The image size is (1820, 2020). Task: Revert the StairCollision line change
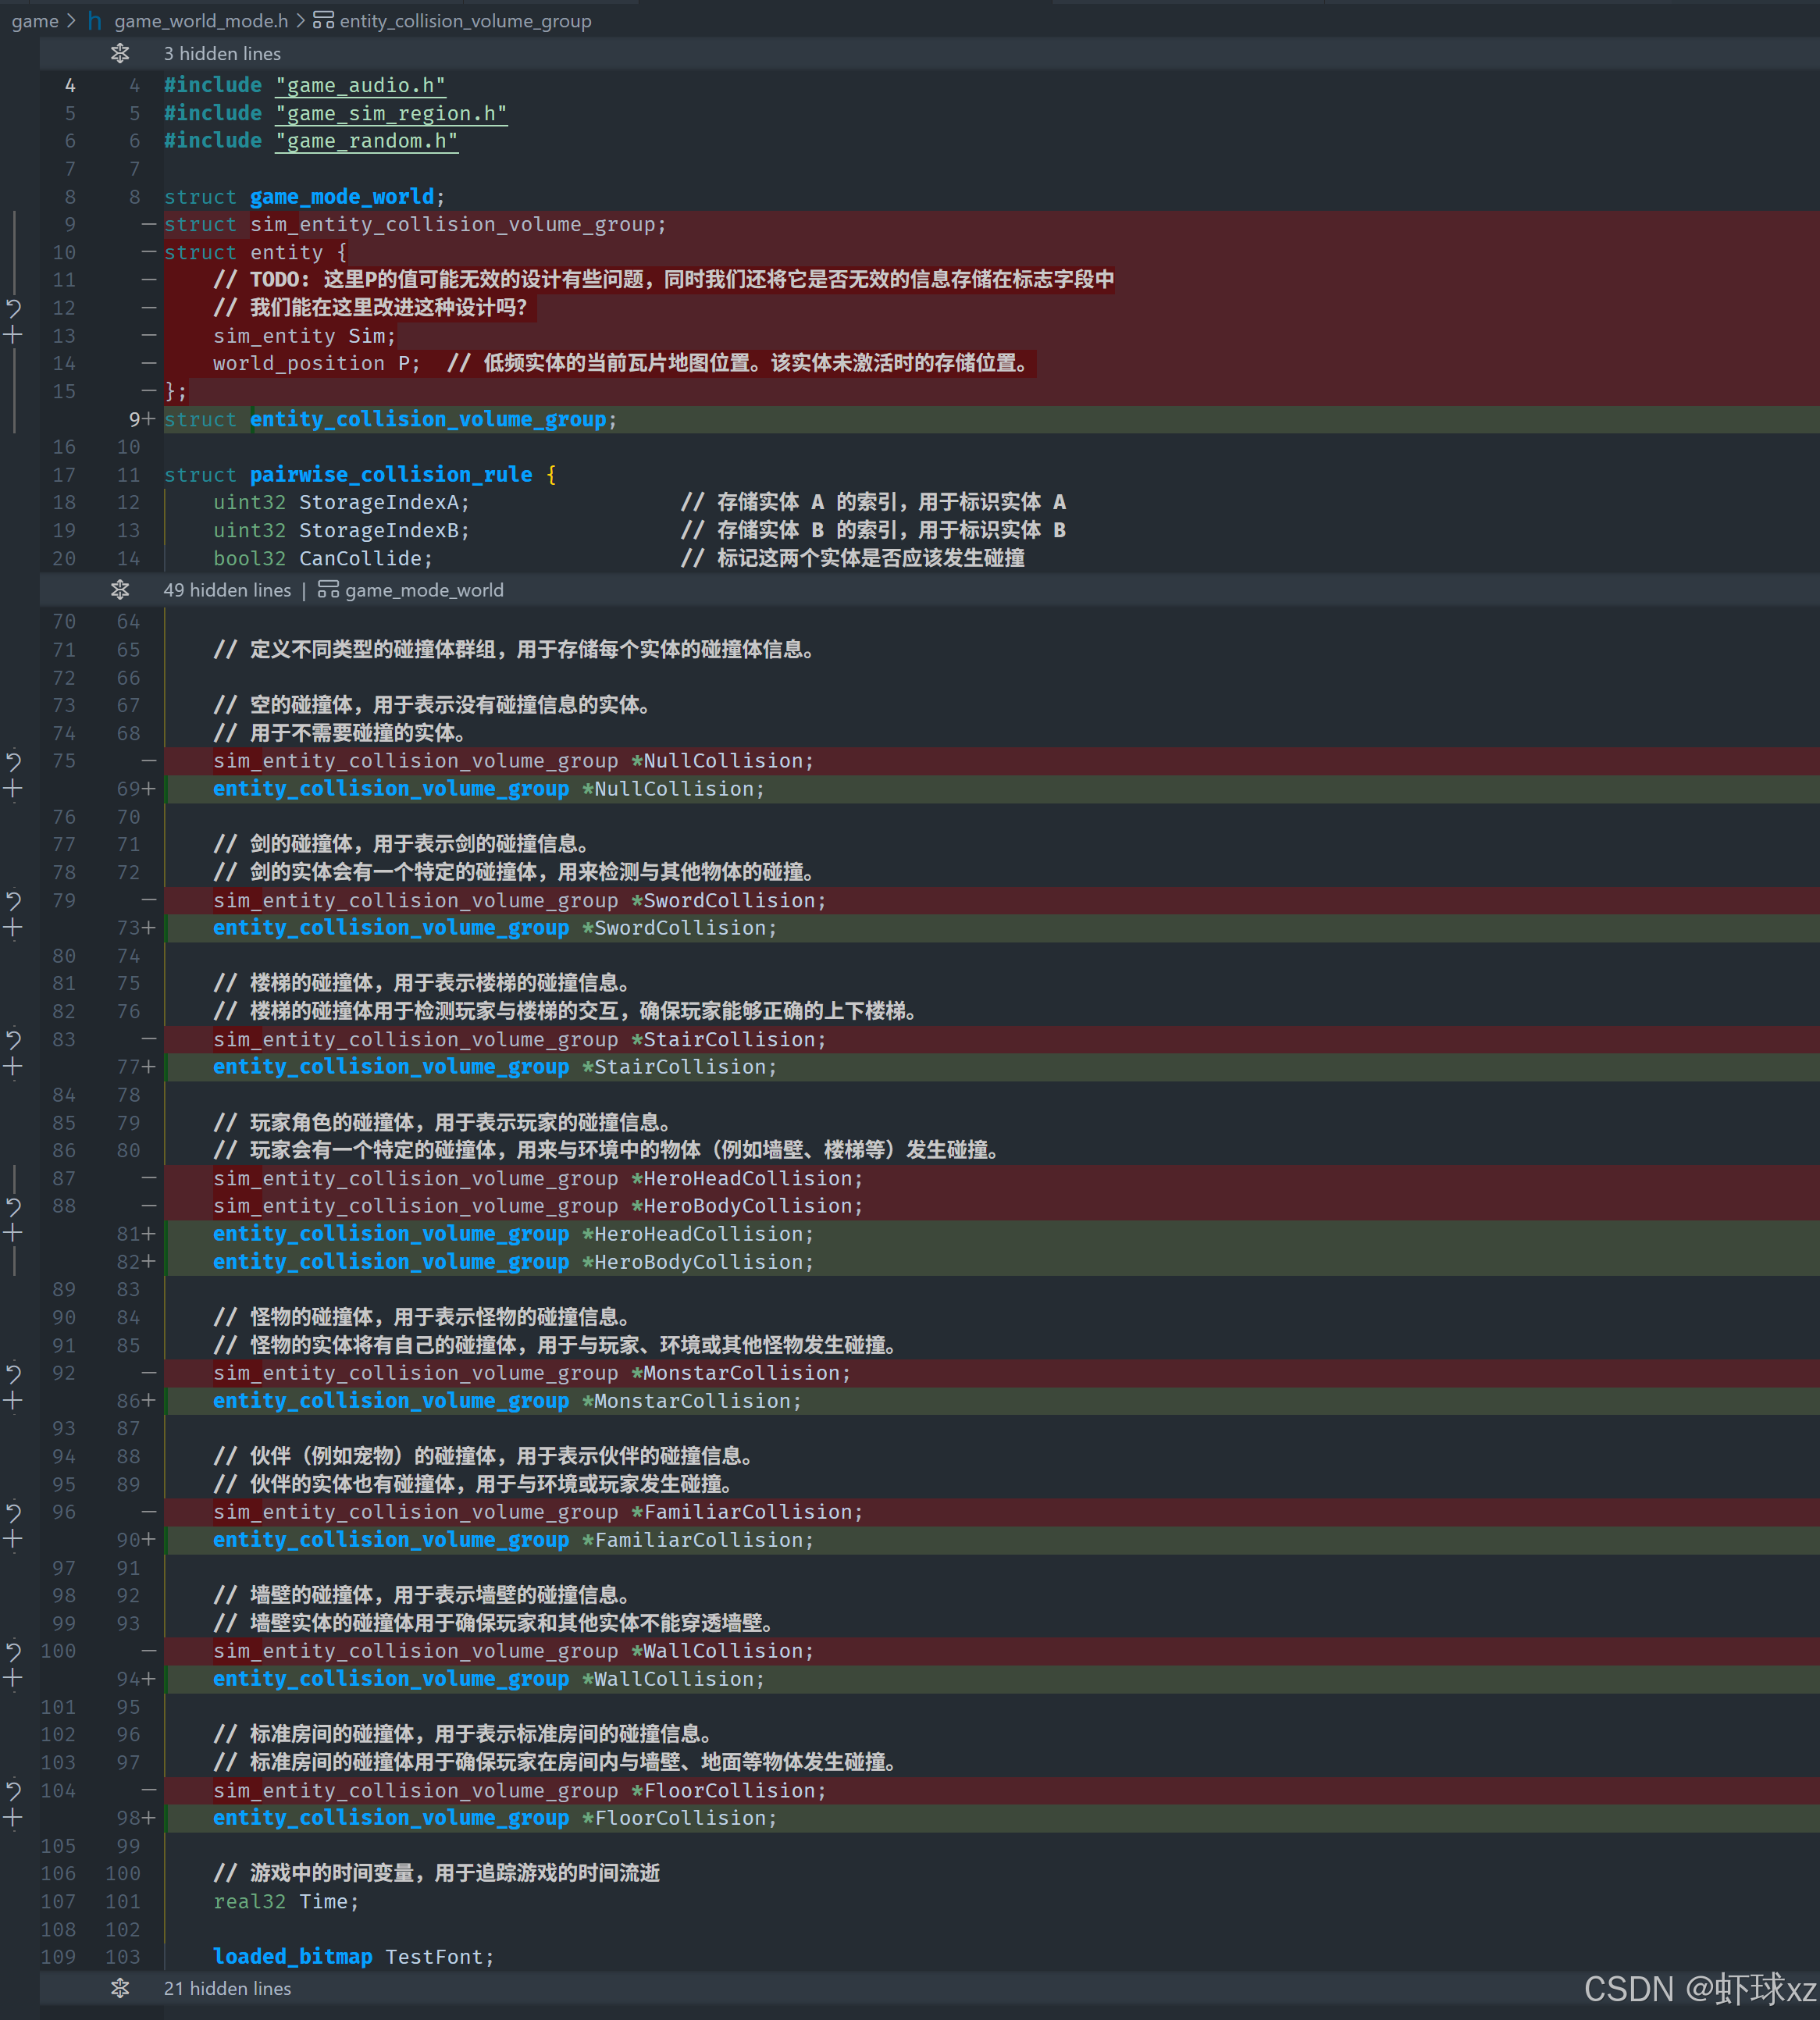(x=14, y=1039)
